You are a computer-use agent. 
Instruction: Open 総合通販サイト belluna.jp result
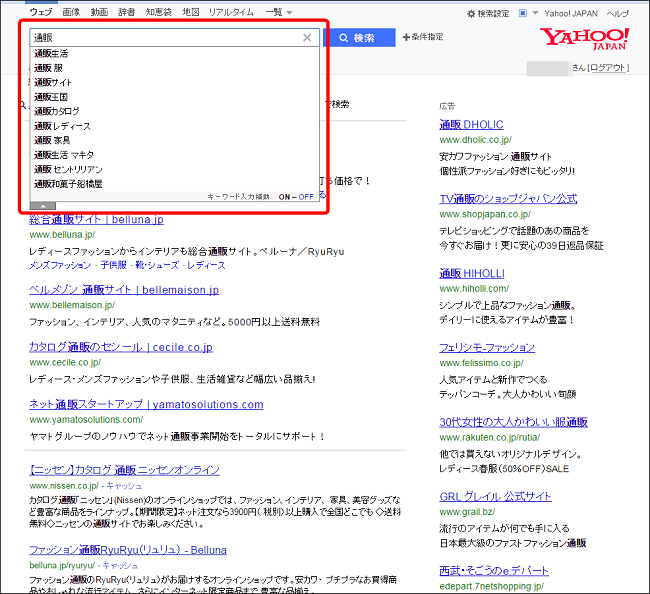96,219
